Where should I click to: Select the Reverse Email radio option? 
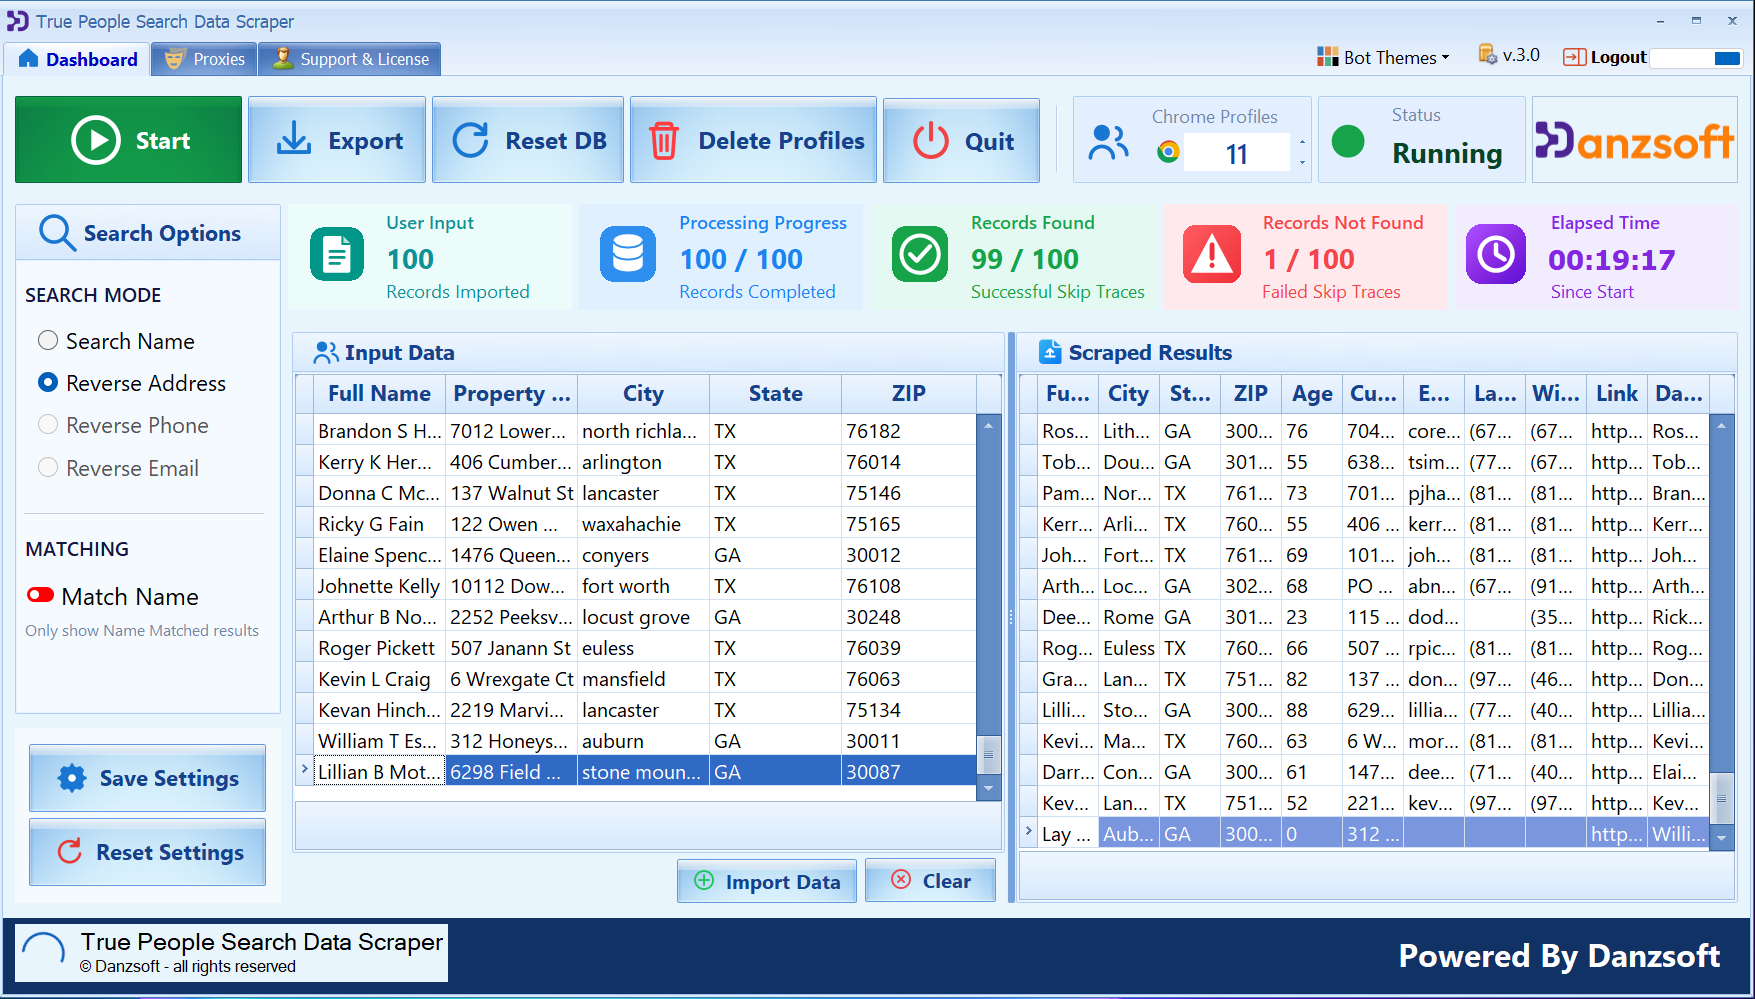48,468
